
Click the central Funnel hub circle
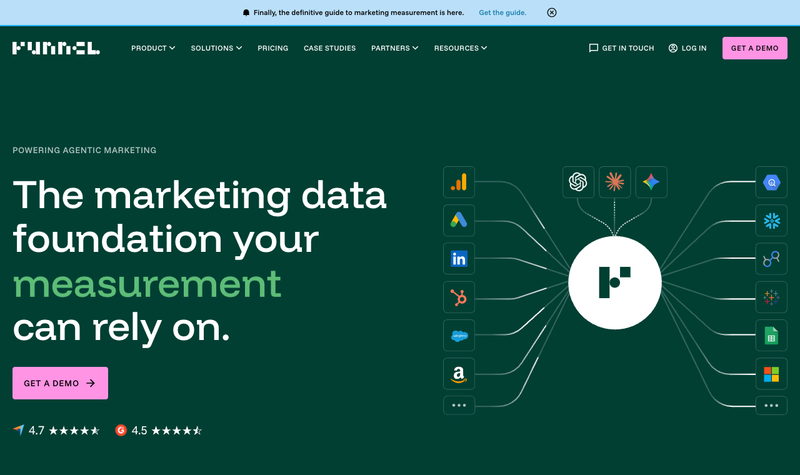(x=615, y=283)
